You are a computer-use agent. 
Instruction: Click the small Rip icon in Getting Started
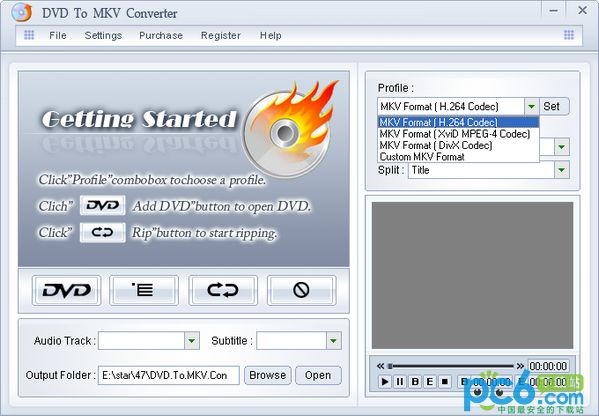point(102,232)
